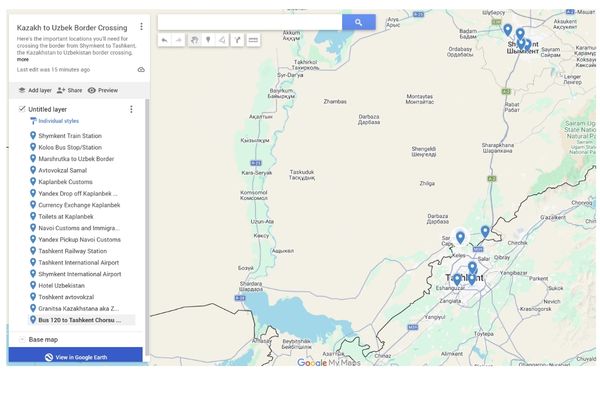Click the Kolos Bus Stop/Station pin icon
The image size is (600, 400).
[x=33, y=147]
